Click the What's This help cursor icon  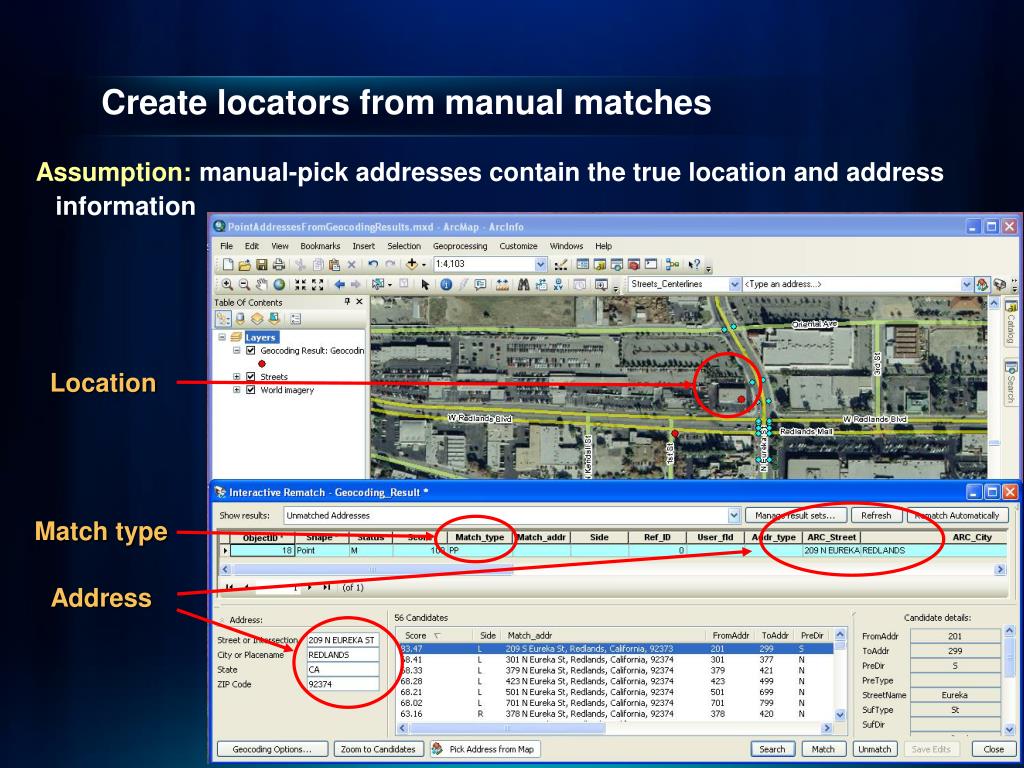(x=695, y=264)
